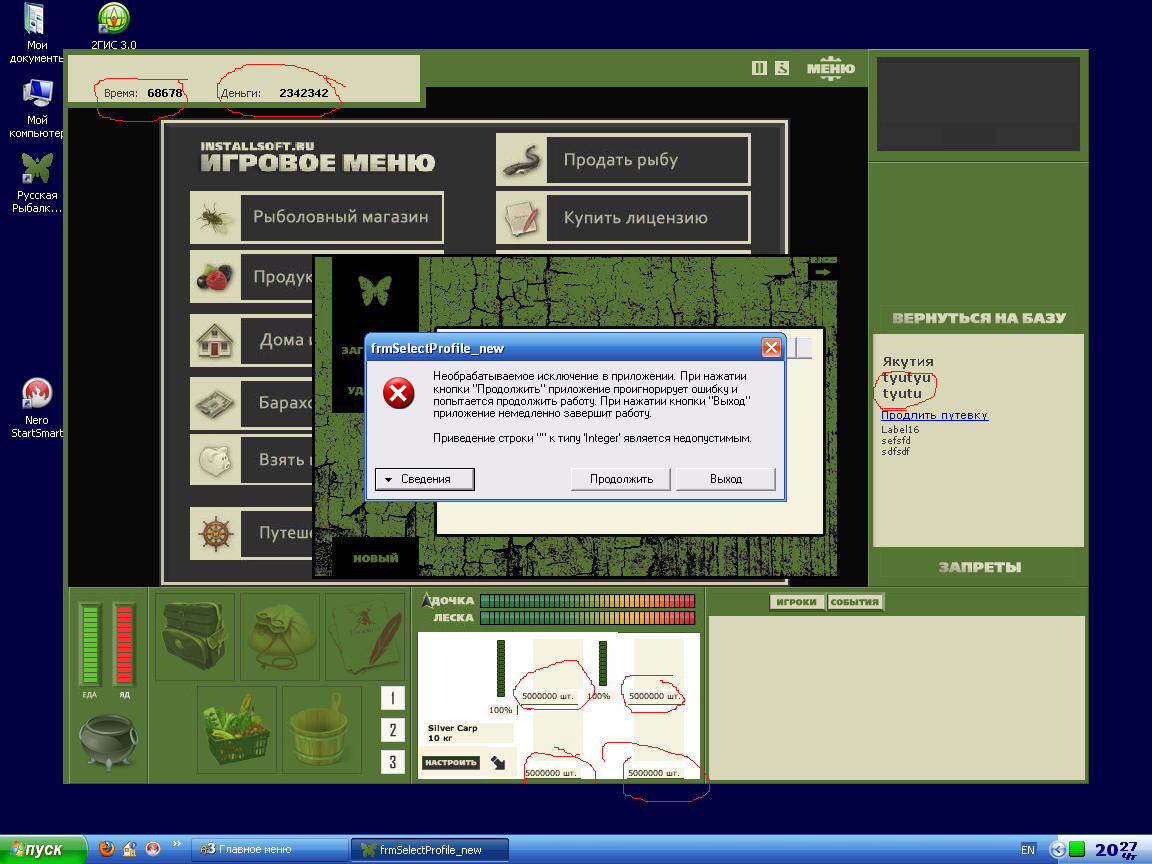
Task: Click the pause icon in the top bar
Action: coord(759,68)
